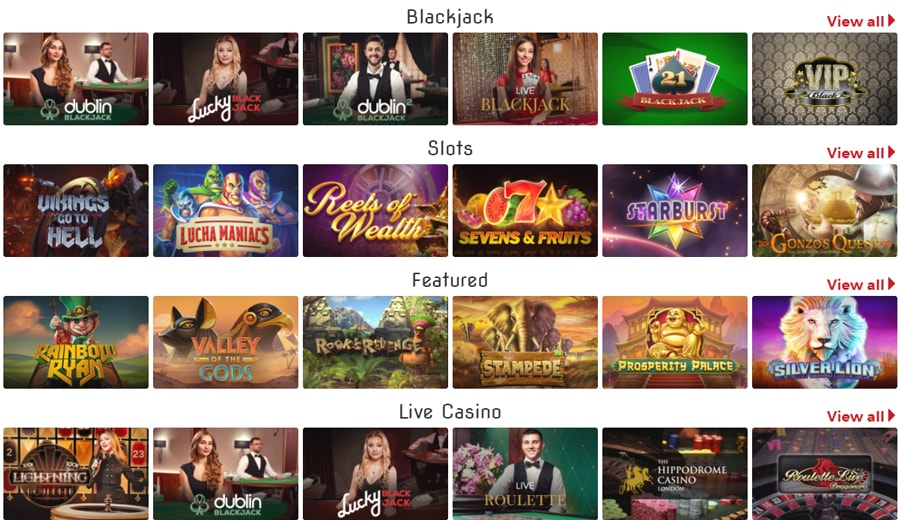Launch the Hippodrome Casino London table
The width and height of the screenshot is (900, 520).
click(x=675, y=474)
